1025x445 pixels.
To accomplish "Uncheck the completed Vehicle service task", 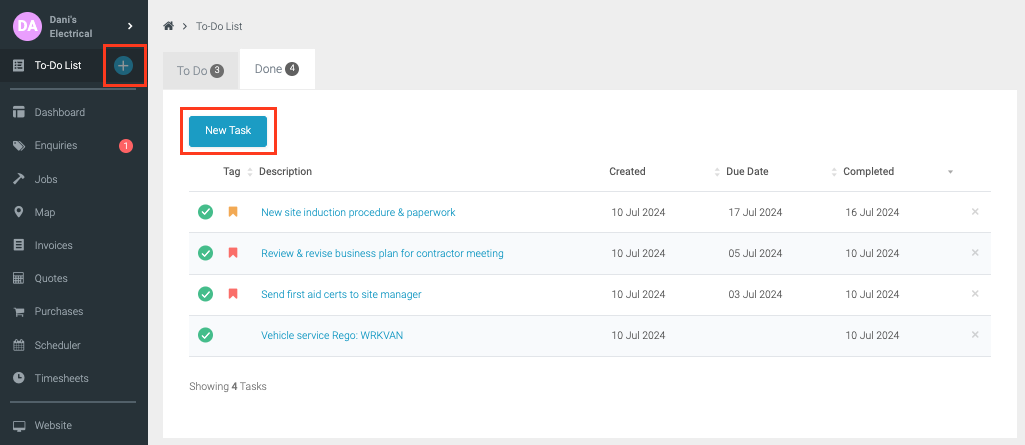I will 205,335.
